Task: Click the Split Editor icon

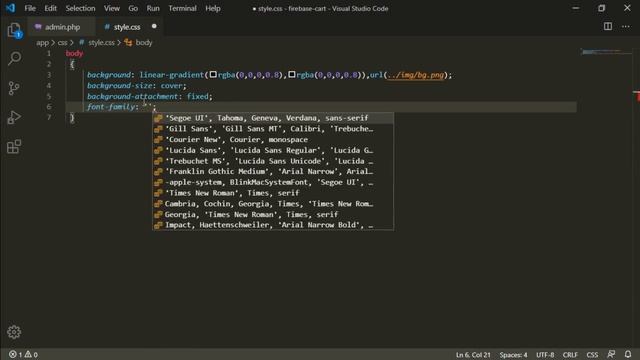Action: (608, 27)
